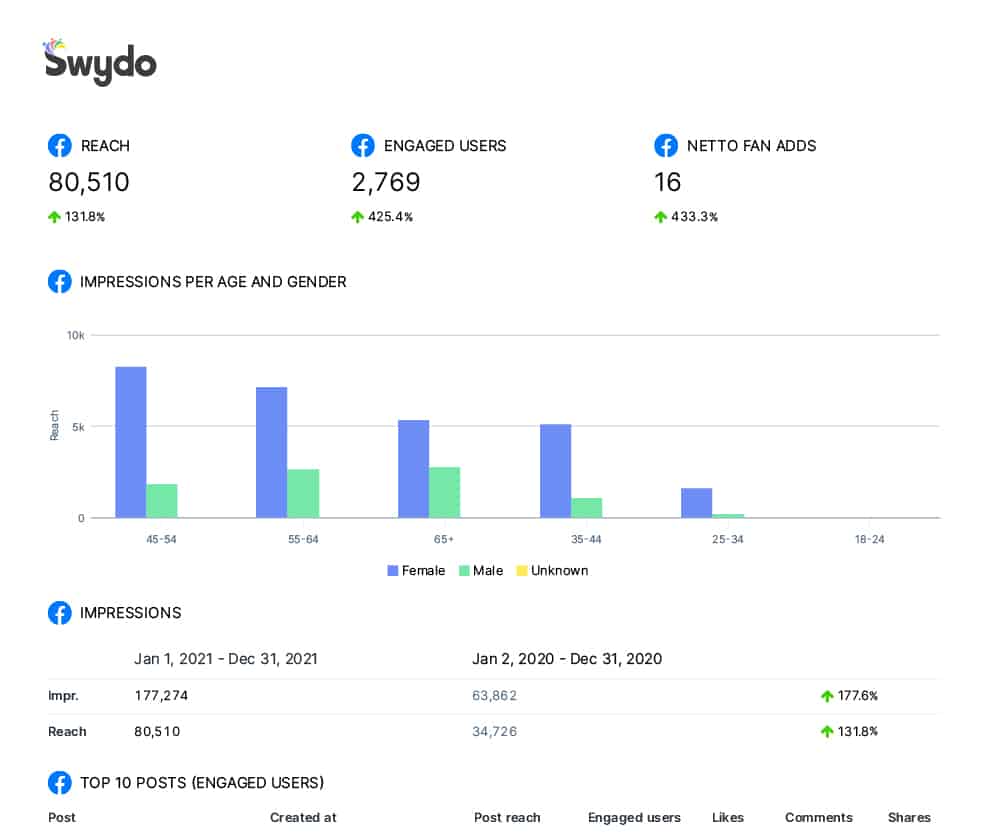Click the green arrow beside 177.6% in Impr. row
This screenshot has height=833, width=985.
(827, 695)
